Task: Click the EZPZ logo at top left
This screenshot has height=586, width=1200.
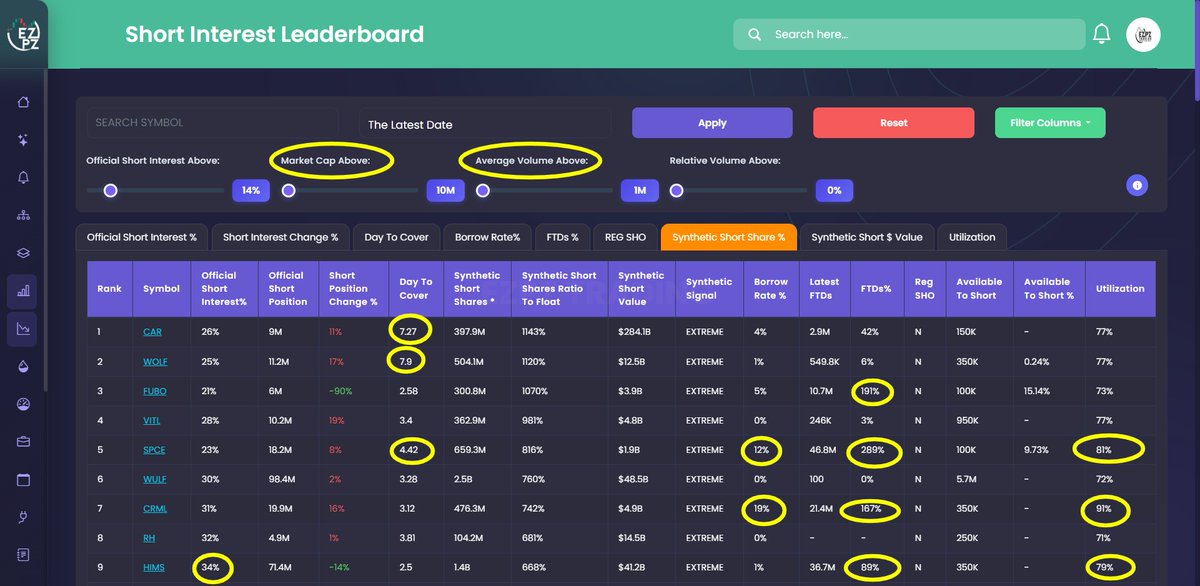Action: 23,35
